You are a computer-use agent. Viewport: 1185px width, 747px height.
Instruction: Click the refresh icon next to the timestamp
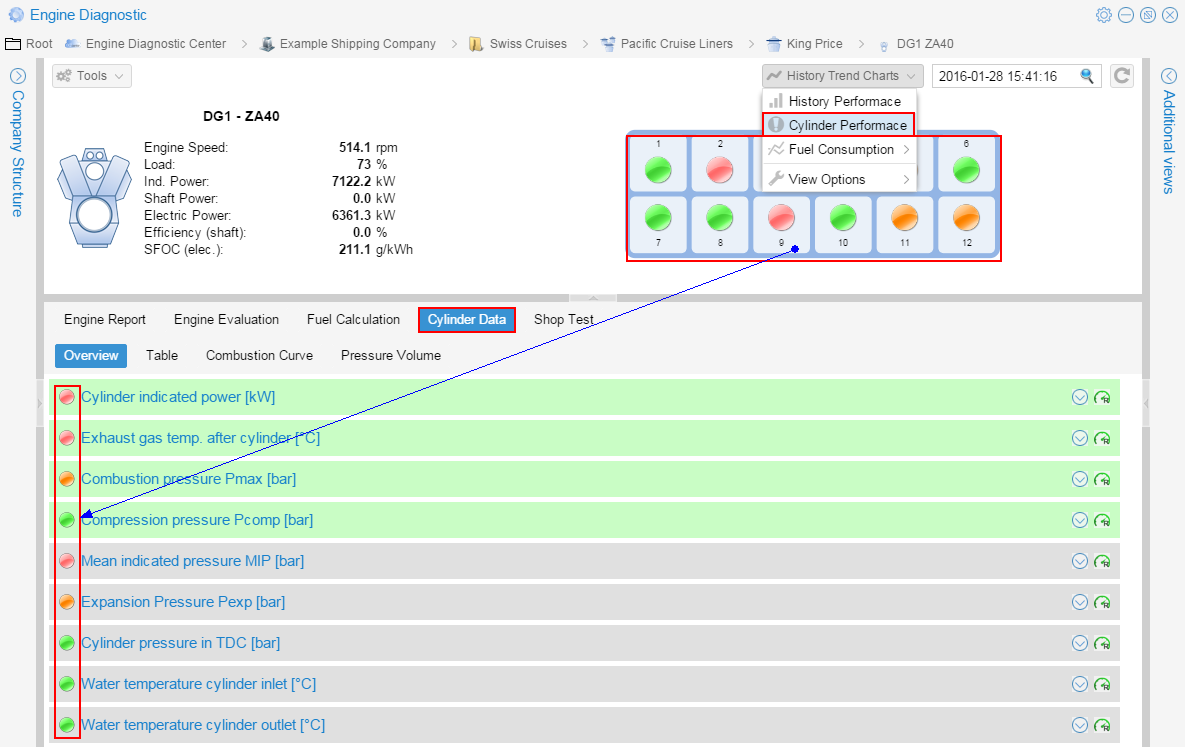[x=1121, y=75]
